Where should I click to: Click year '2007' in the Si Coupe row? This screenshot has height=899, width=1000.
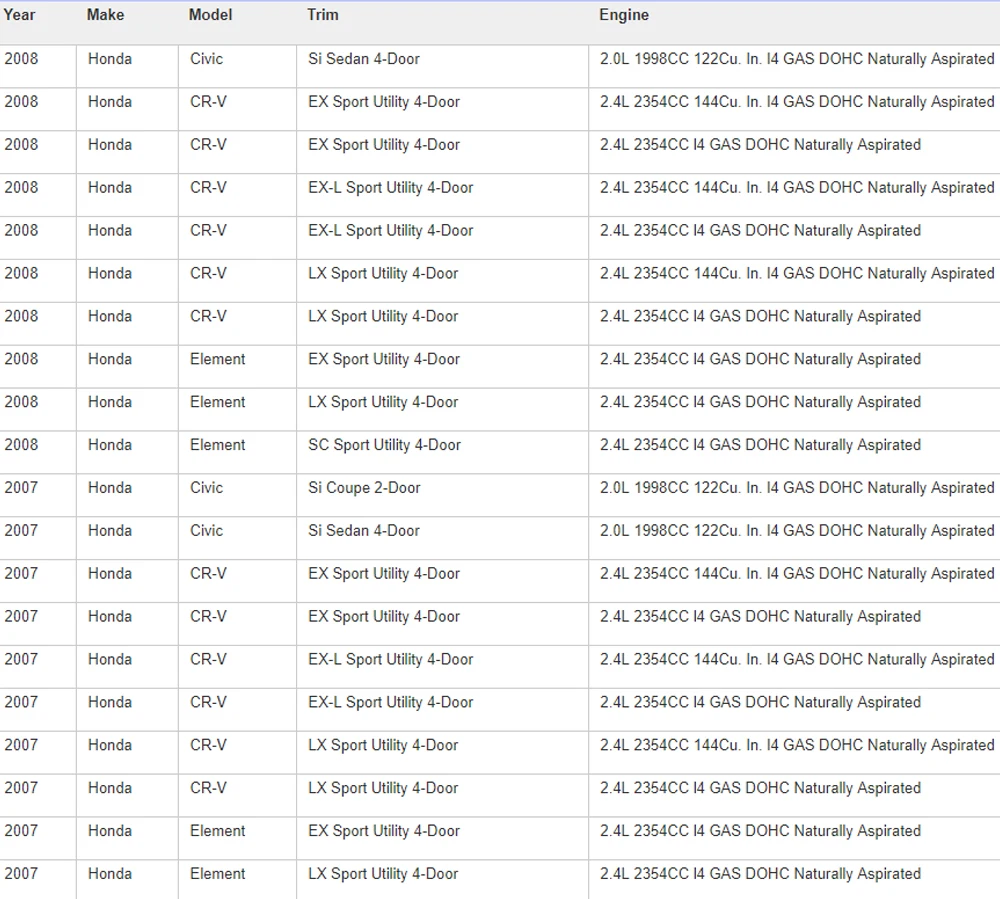click(x=21, y=488)
